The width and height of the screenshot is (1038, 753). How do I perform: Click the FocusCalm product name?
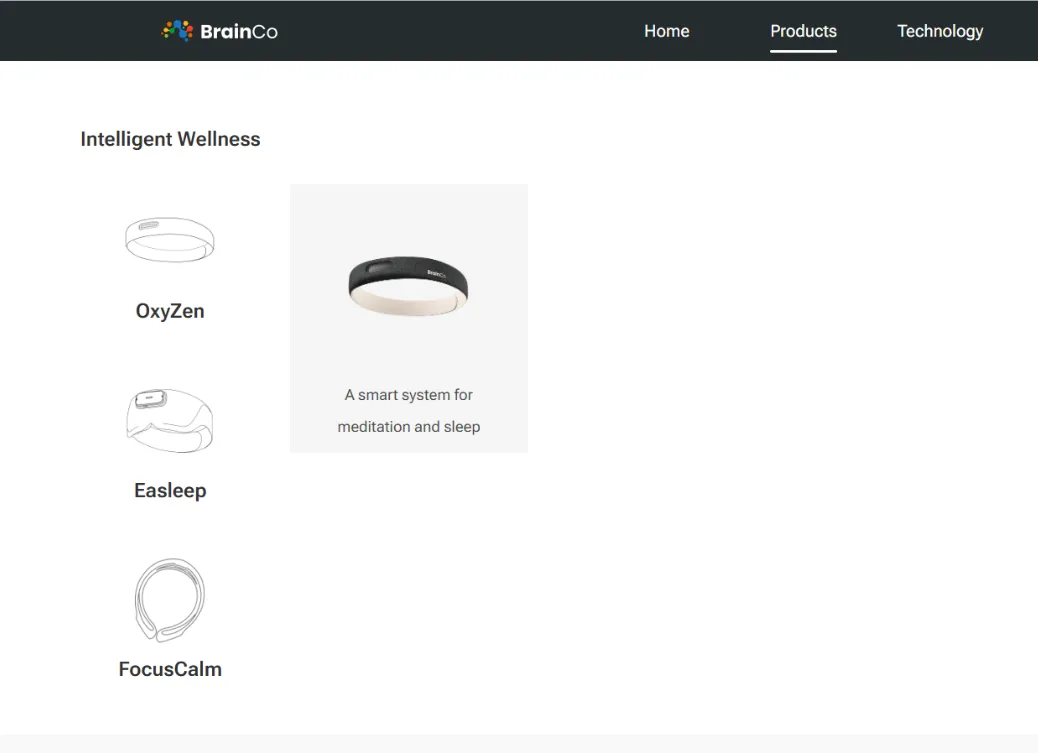170,669
